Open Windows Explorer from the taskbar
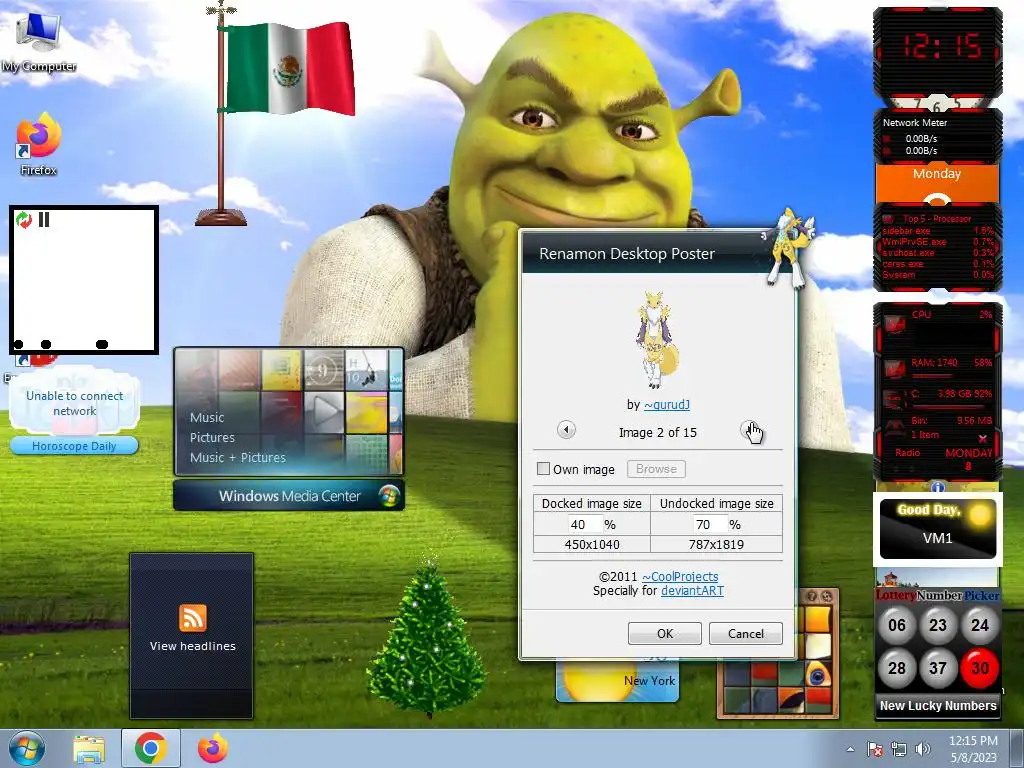Image resolution: width=1024 pixels, height=768 pixels. (x=89, y=749)
